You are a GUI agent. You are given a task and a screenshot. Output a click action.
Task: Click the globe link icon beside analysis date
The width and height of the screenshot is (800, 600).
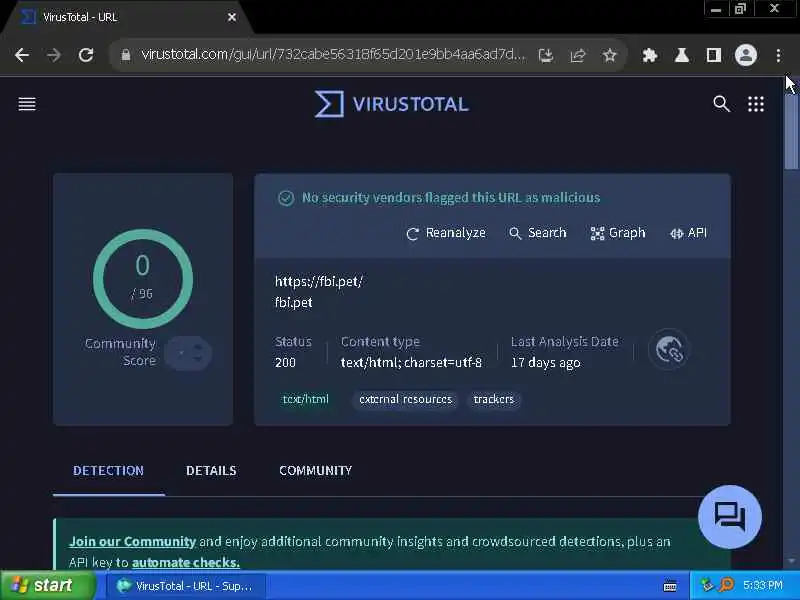669,350
